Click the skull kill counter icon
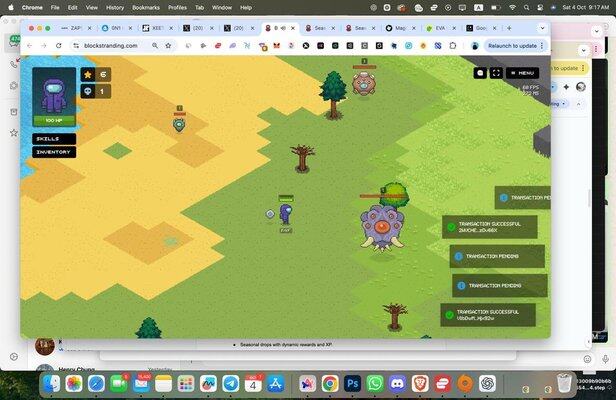Screen dimensions: 616x400 pos(87,92)
